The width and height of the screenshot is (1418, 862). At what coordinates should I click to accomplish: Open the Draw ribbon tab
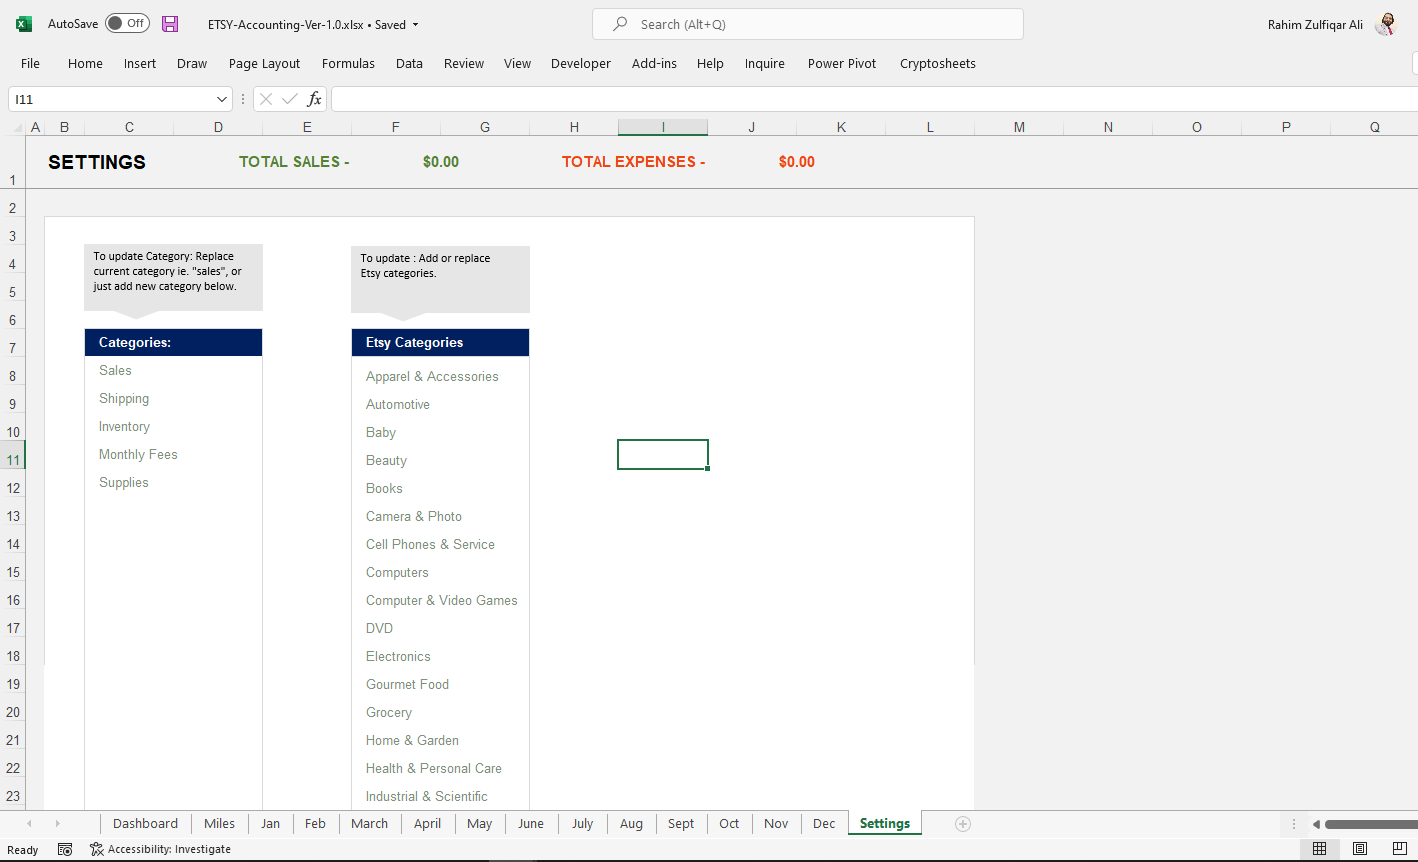point(192,63)
